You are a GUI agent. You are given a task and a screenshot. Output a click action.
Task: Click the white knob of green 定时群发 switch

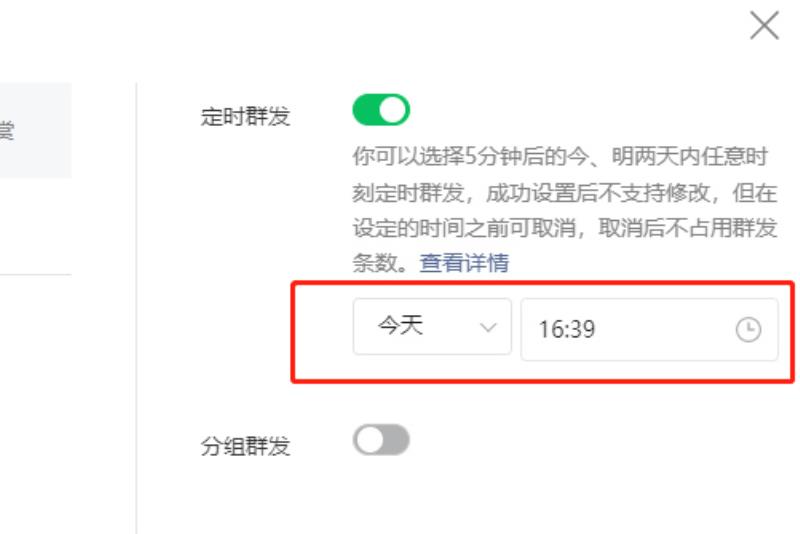tap(393, 110)
